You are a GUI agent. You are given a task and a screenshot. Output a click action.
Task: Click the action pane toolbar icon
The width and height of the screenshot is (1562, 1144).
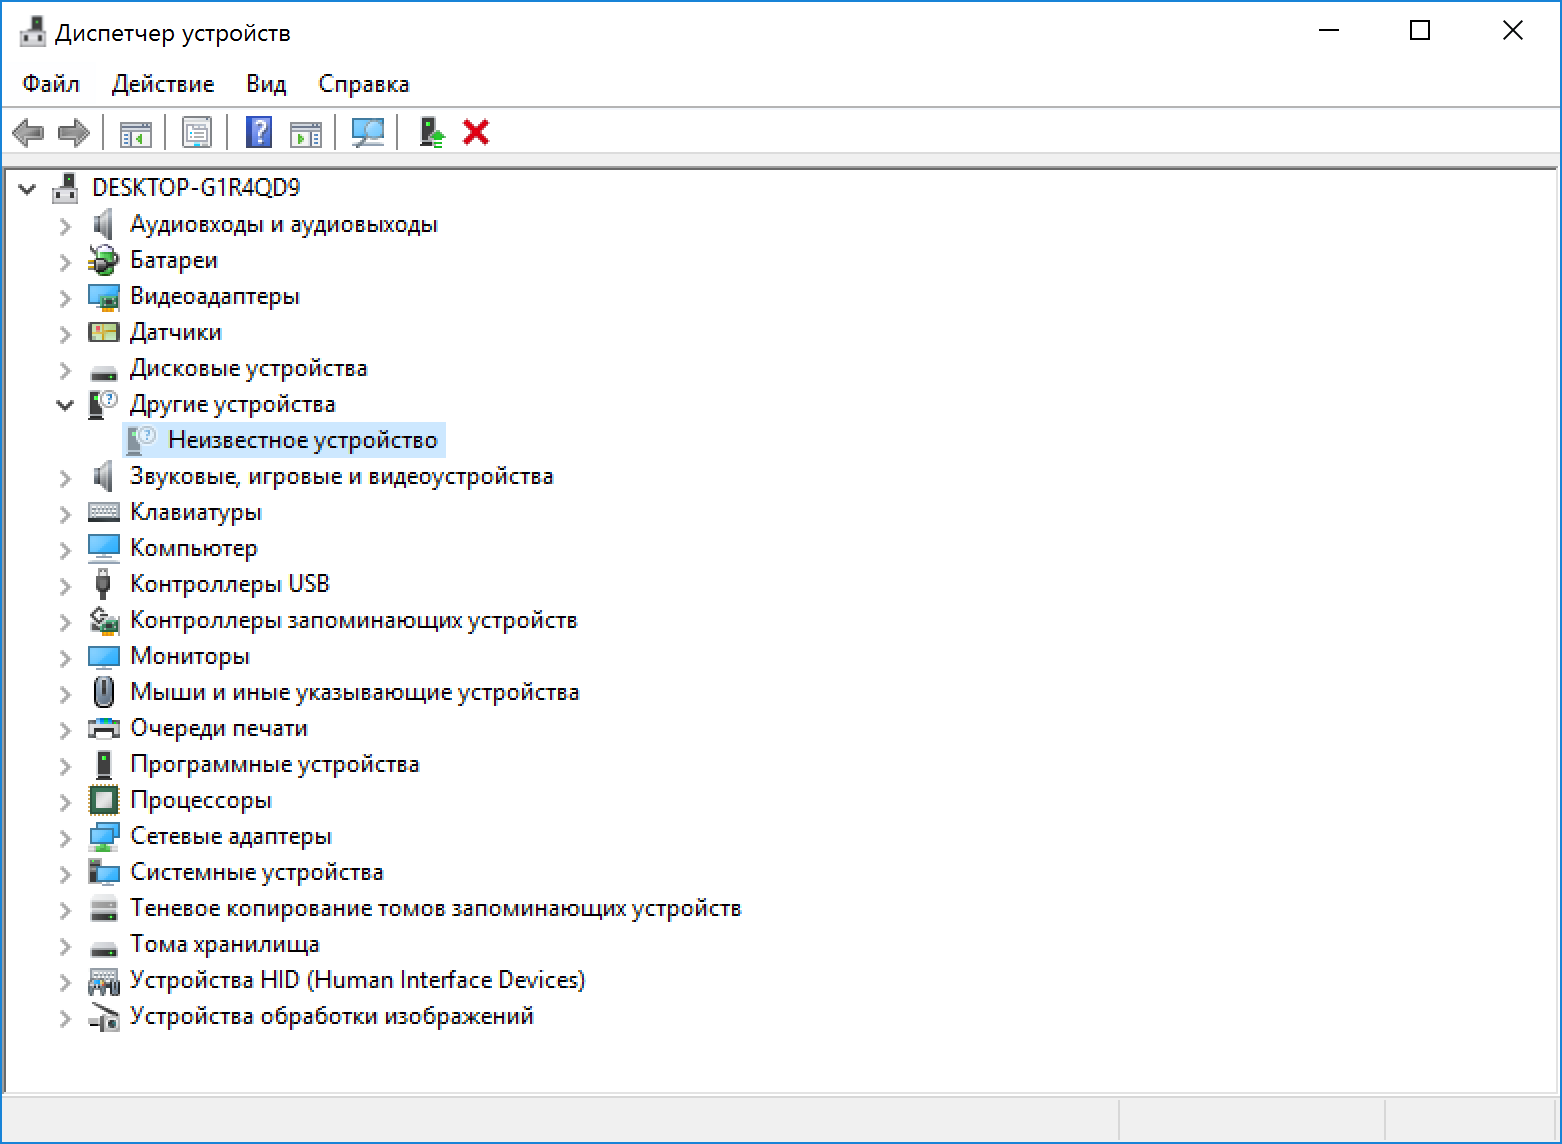pos(306,132)
